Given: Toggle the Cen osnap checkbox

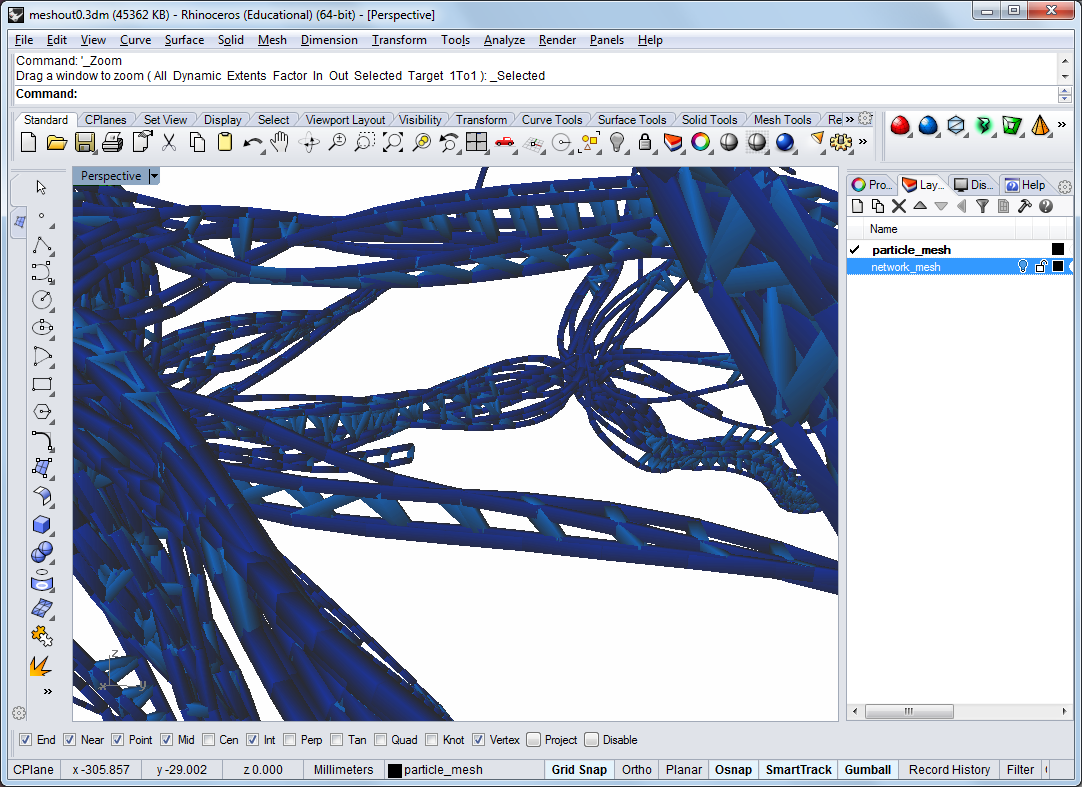Looking at the screenshot, I should 208,740.
